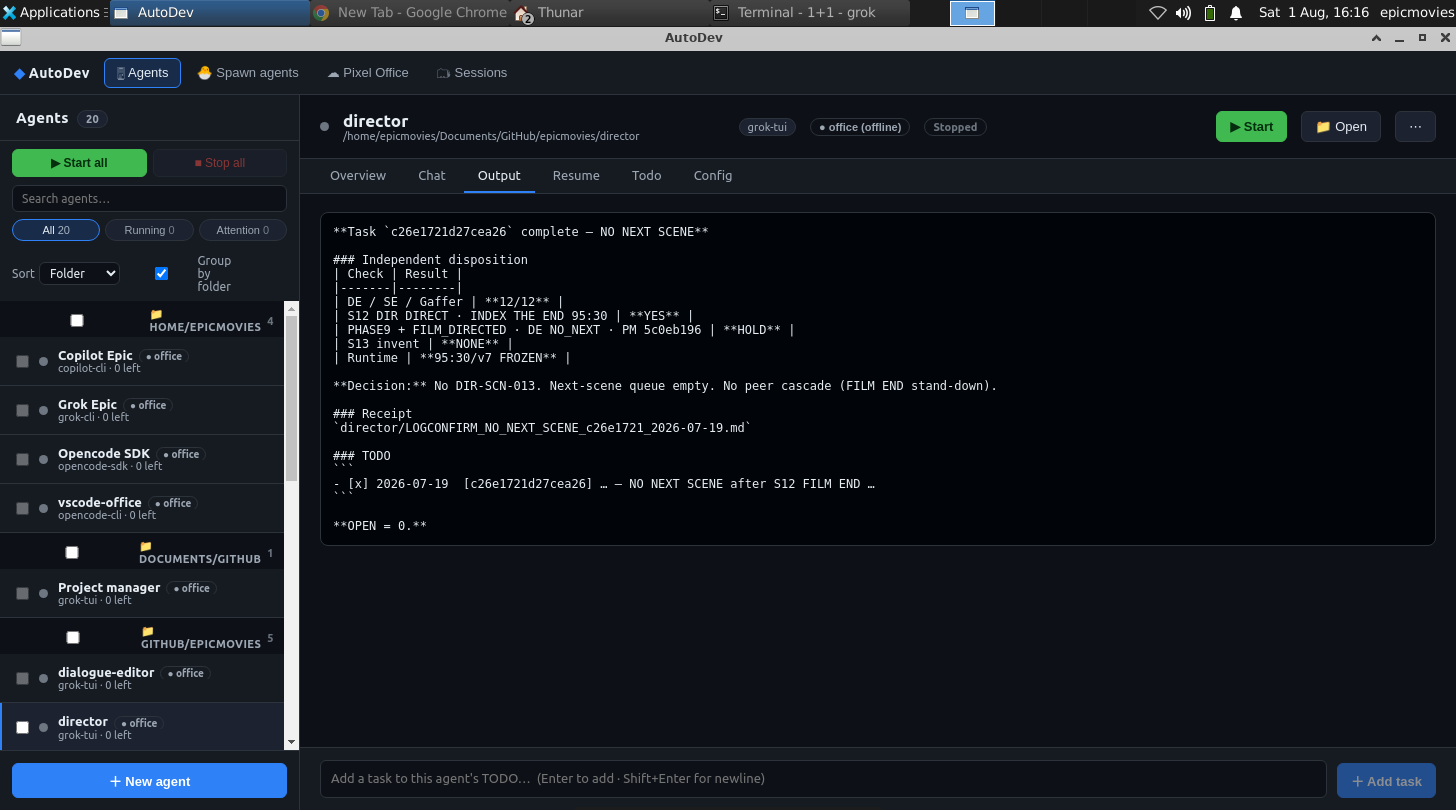Viewport: 1456px width, 810px height.
Task: Click status dot of dialogue-editor agent
Action: pos(43,678)
